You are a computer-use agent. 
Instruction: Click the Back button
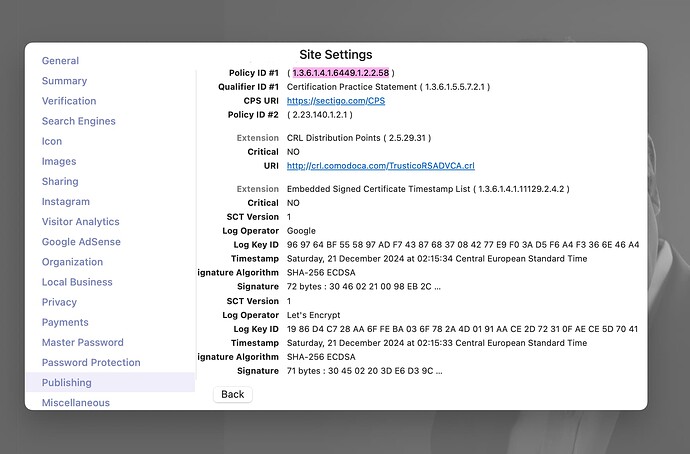click(233, 394)
